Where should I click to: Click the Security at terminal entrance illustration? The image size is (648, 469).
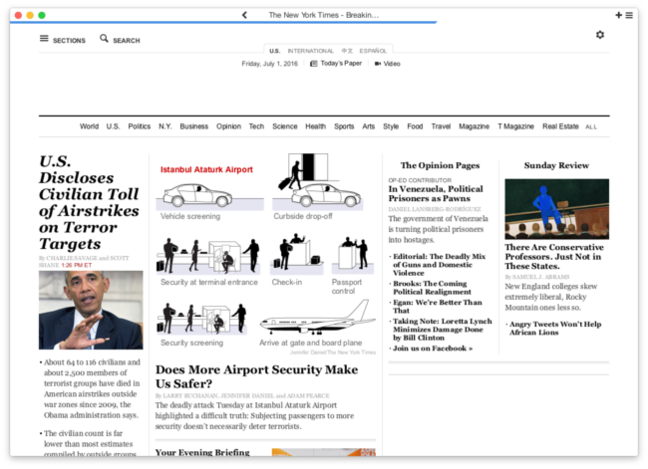click(x=208, y=256)
